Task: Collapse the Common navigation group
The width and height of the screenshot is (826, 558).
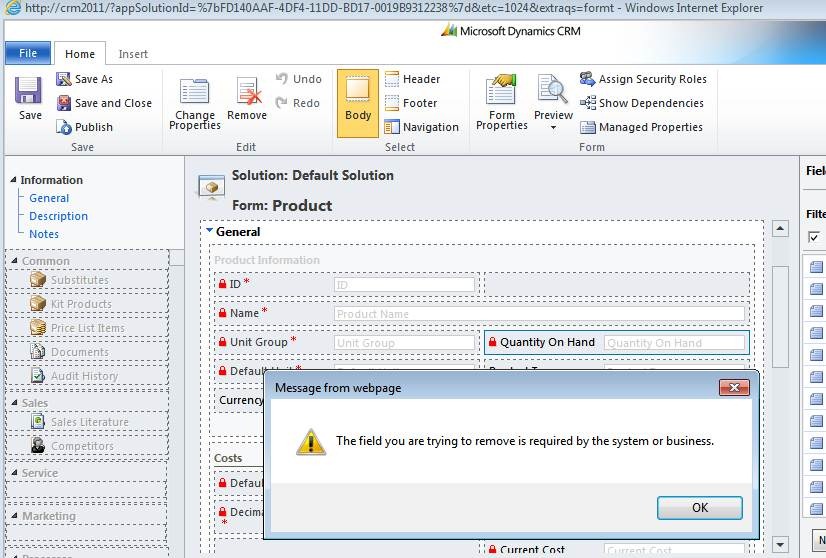Action: pos(14,260)
